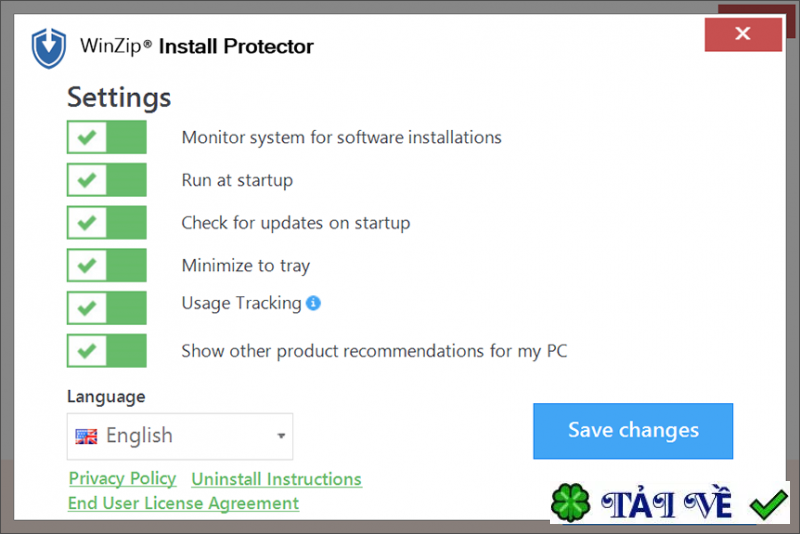Open the Uninstall Instructions link
The height and width of the screenshot is (534, 800).
pyautogui.click(x=276, y=479)
